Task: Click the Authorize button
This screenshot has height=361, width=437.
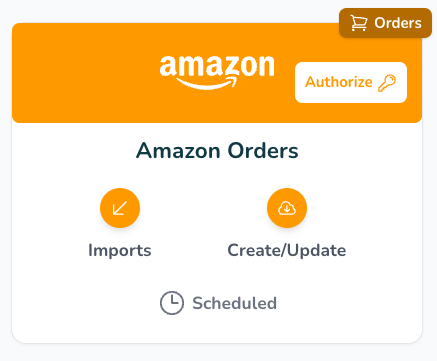Action: (351, 82)
